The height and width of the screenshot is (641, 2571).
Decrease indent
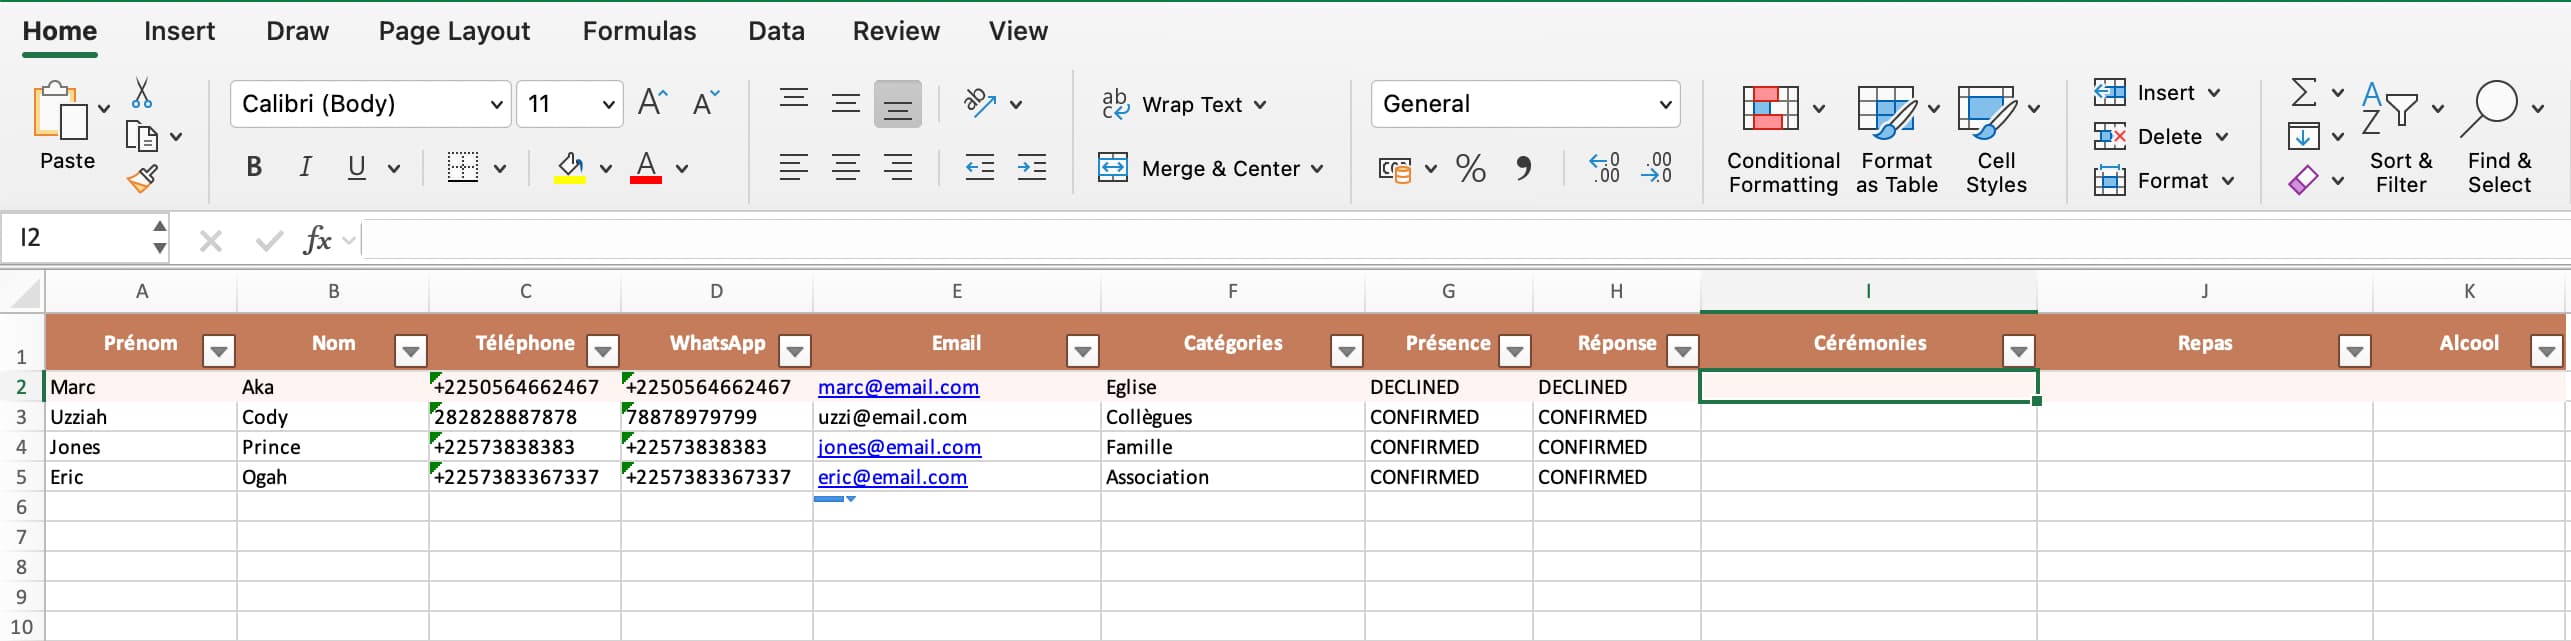(979, 167)
